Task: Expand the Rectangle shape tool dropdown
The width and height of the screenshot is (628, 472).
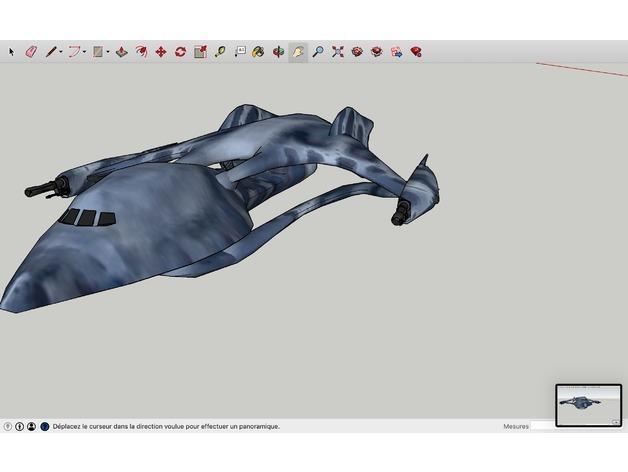Action: 108,51
